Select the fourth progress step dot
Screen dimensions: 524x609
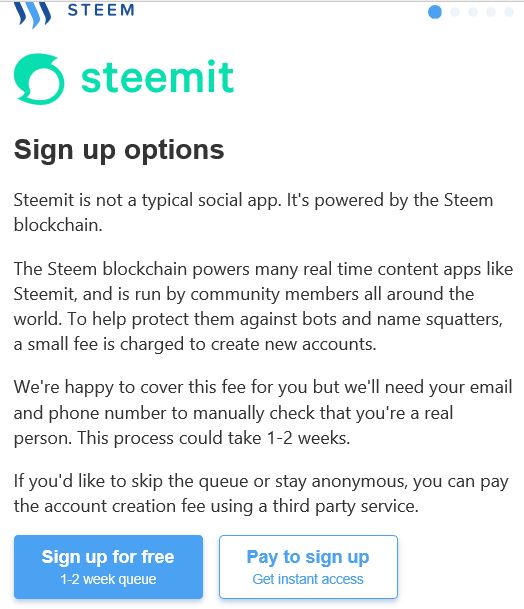point(491,12)
